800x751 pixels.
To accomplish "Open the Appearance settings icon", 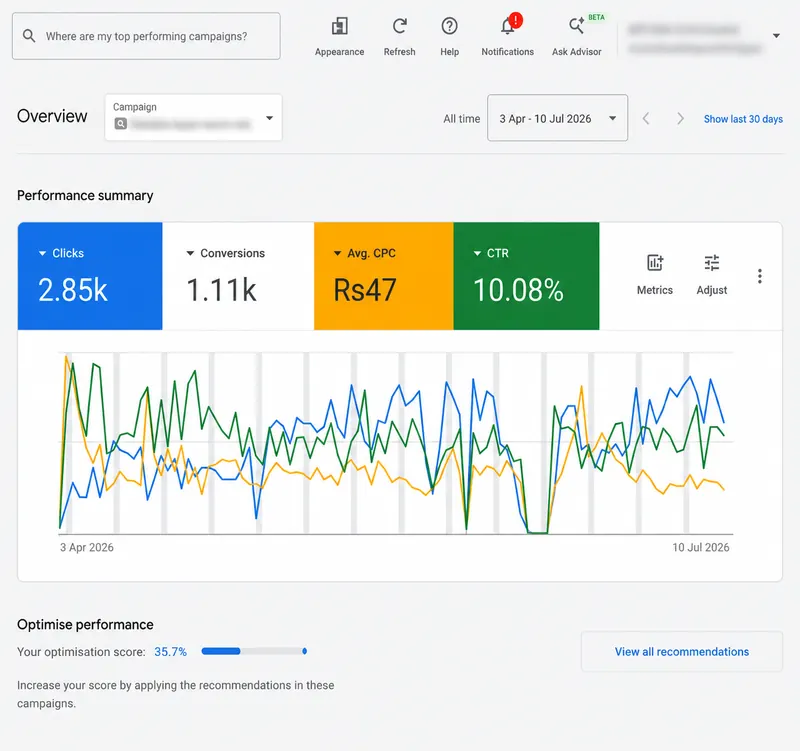I will point(339,27).
